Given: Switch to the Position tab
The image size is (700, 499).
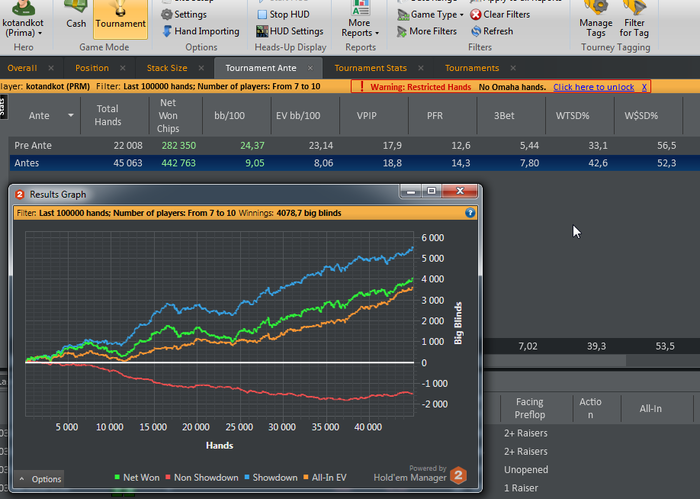Looking at the screenshot, I should coord(92,68).
